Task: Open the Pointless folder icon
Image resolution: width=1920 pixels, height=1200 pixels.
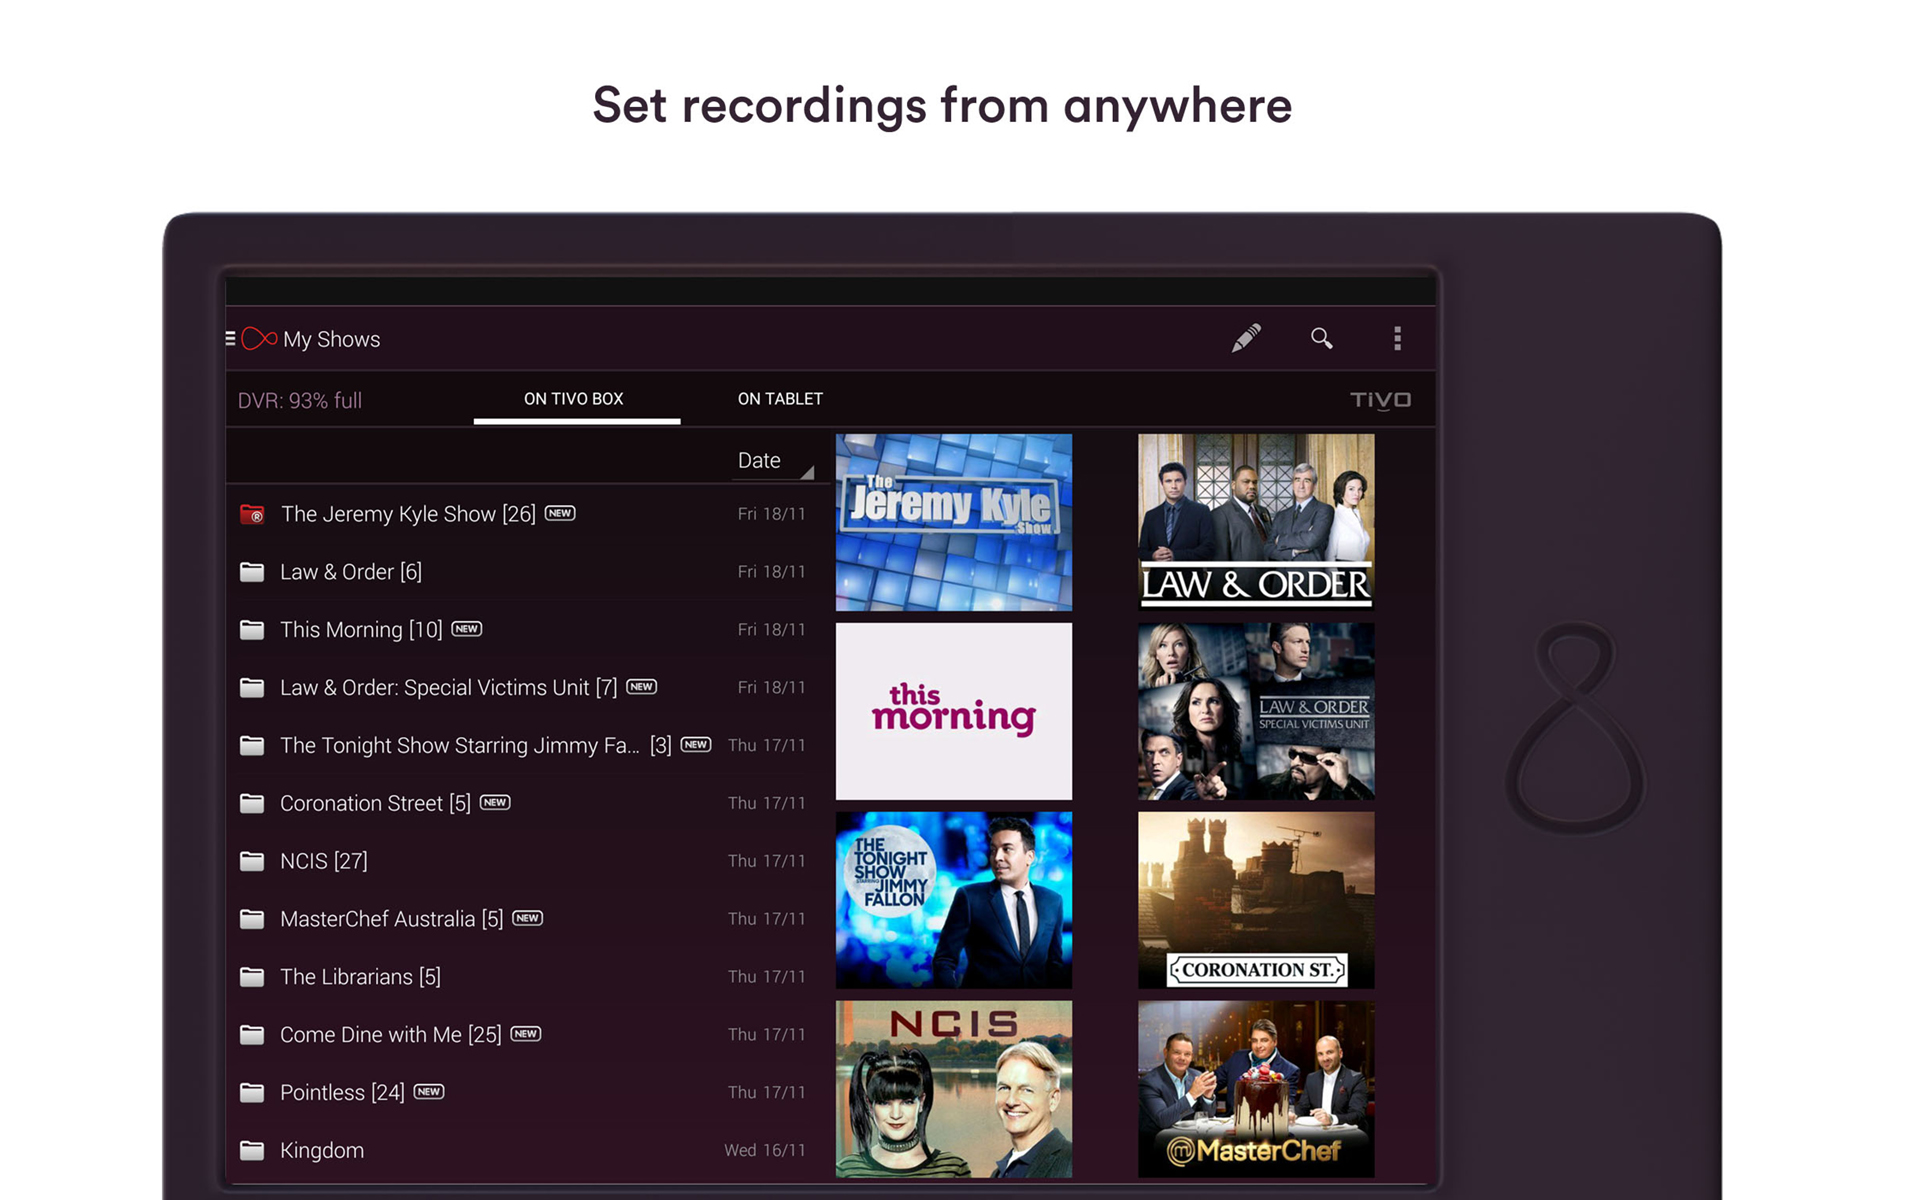Action: pos(251,1092)
